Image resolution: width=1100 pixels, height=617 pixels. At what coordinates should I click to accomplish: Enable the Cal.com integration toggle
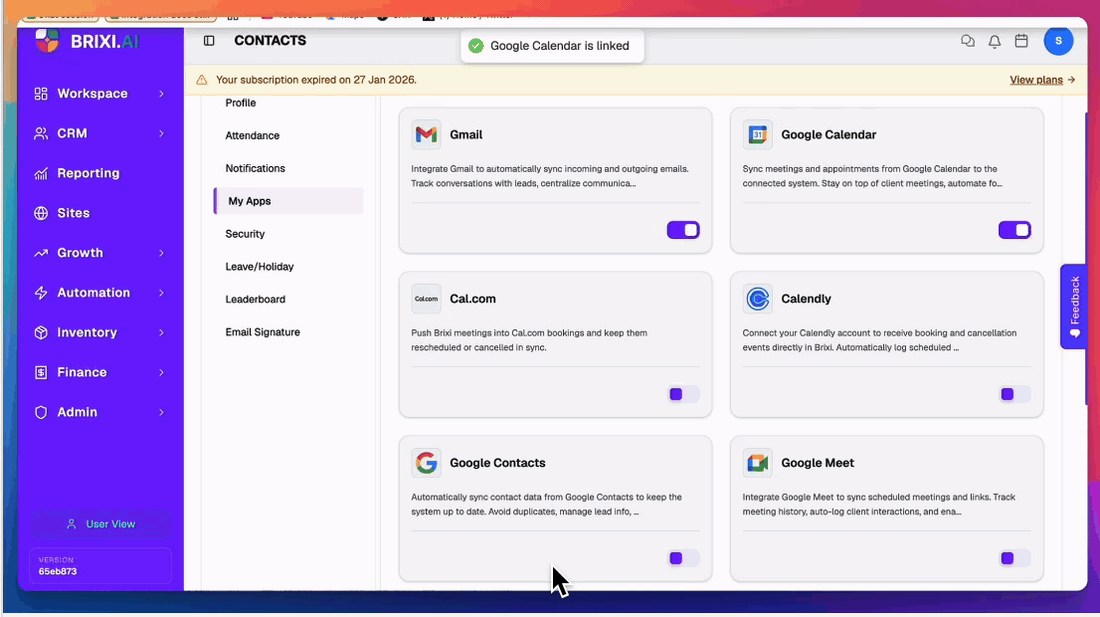coord(683,394)
